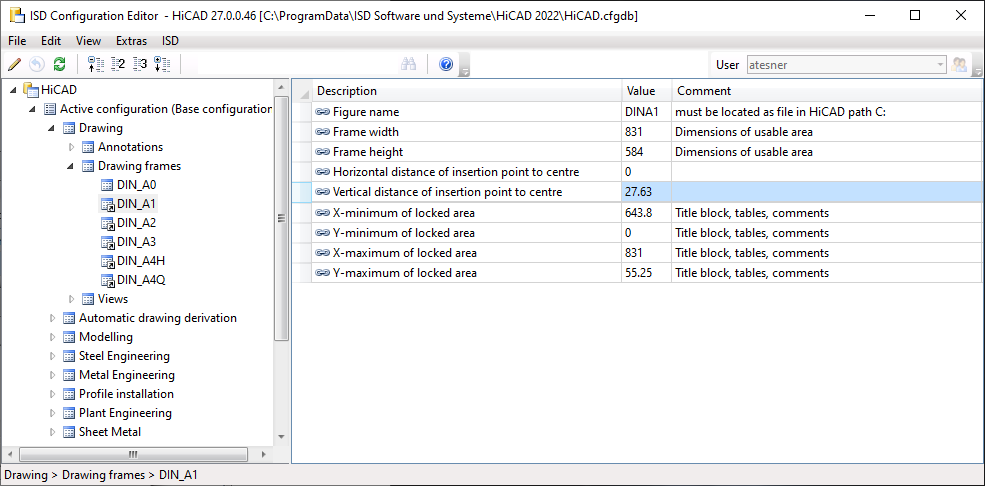Click the link icon beside Y-minimum of locked area
Image resolution: width=985 pixels, height=486 pixels.
pyautogui.click(x=323, y=233)
